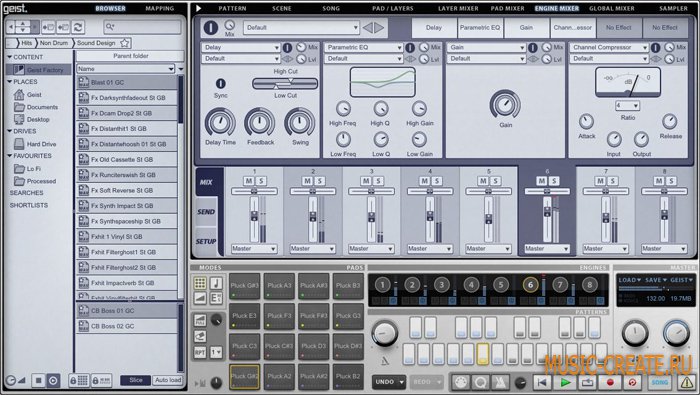
Task: Open the Delay effect type dropdown
Action: point(241,47)
